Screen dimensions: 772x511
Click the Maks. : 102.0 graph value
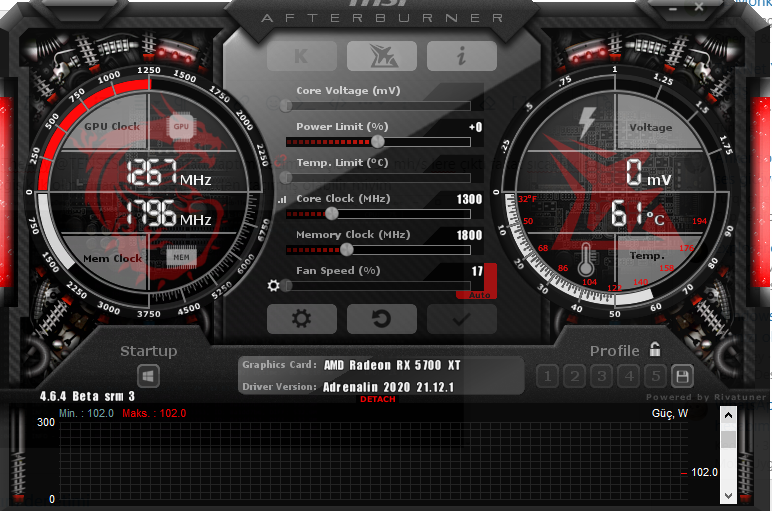[x=154, y=414]
